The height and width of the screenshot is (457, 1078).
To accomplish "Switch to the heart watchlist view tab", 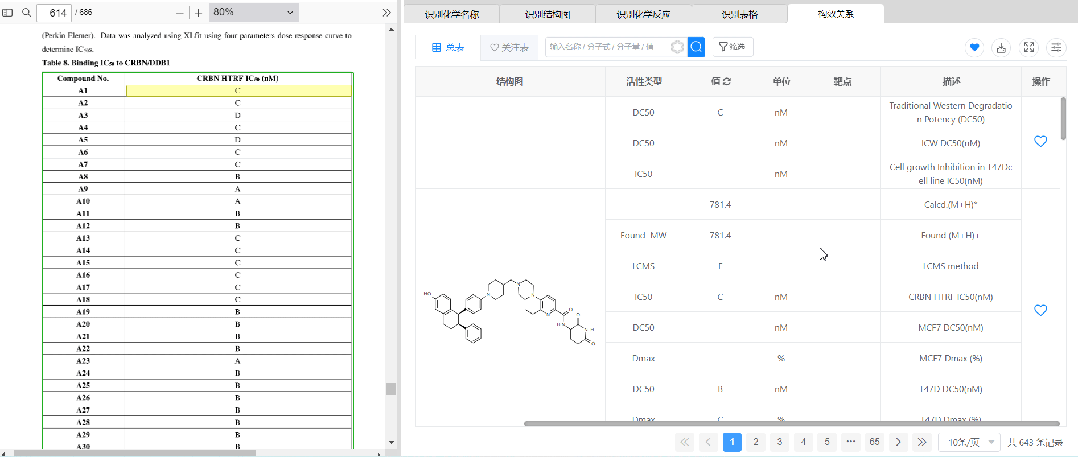I will coord(509,47).
